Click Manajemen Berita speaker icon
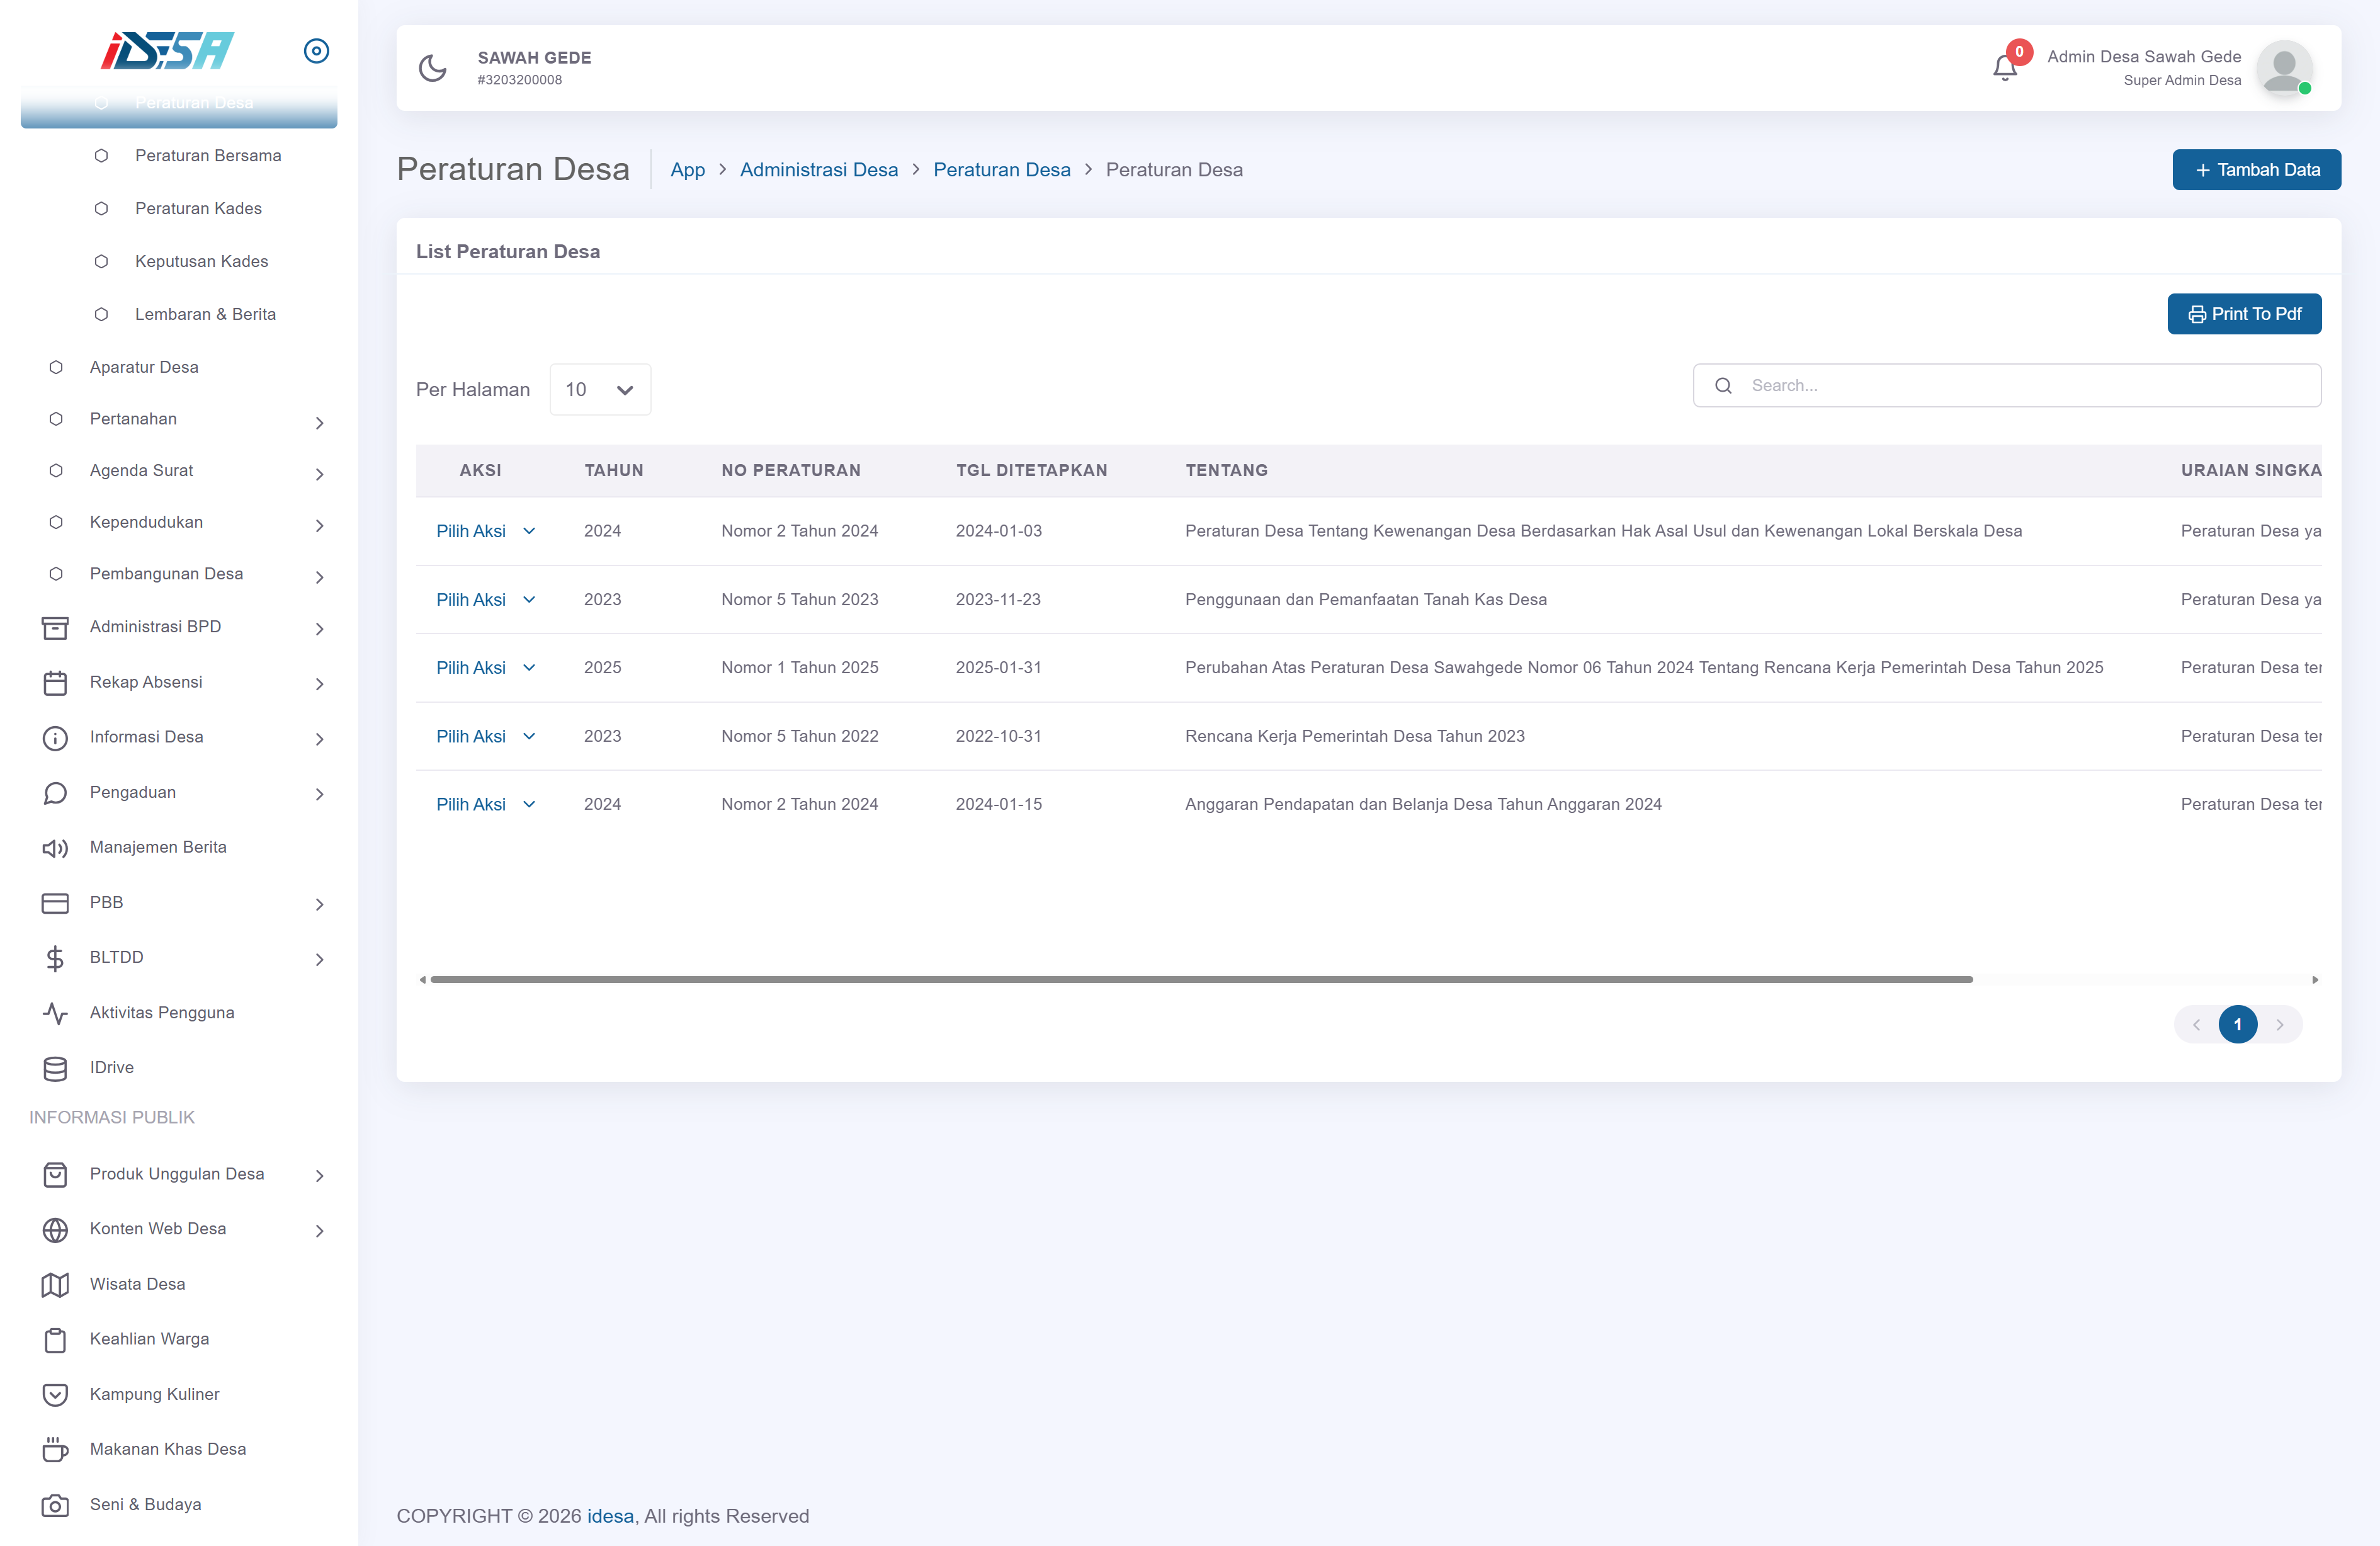The image size is (2380, 1546). pos(55,848)
